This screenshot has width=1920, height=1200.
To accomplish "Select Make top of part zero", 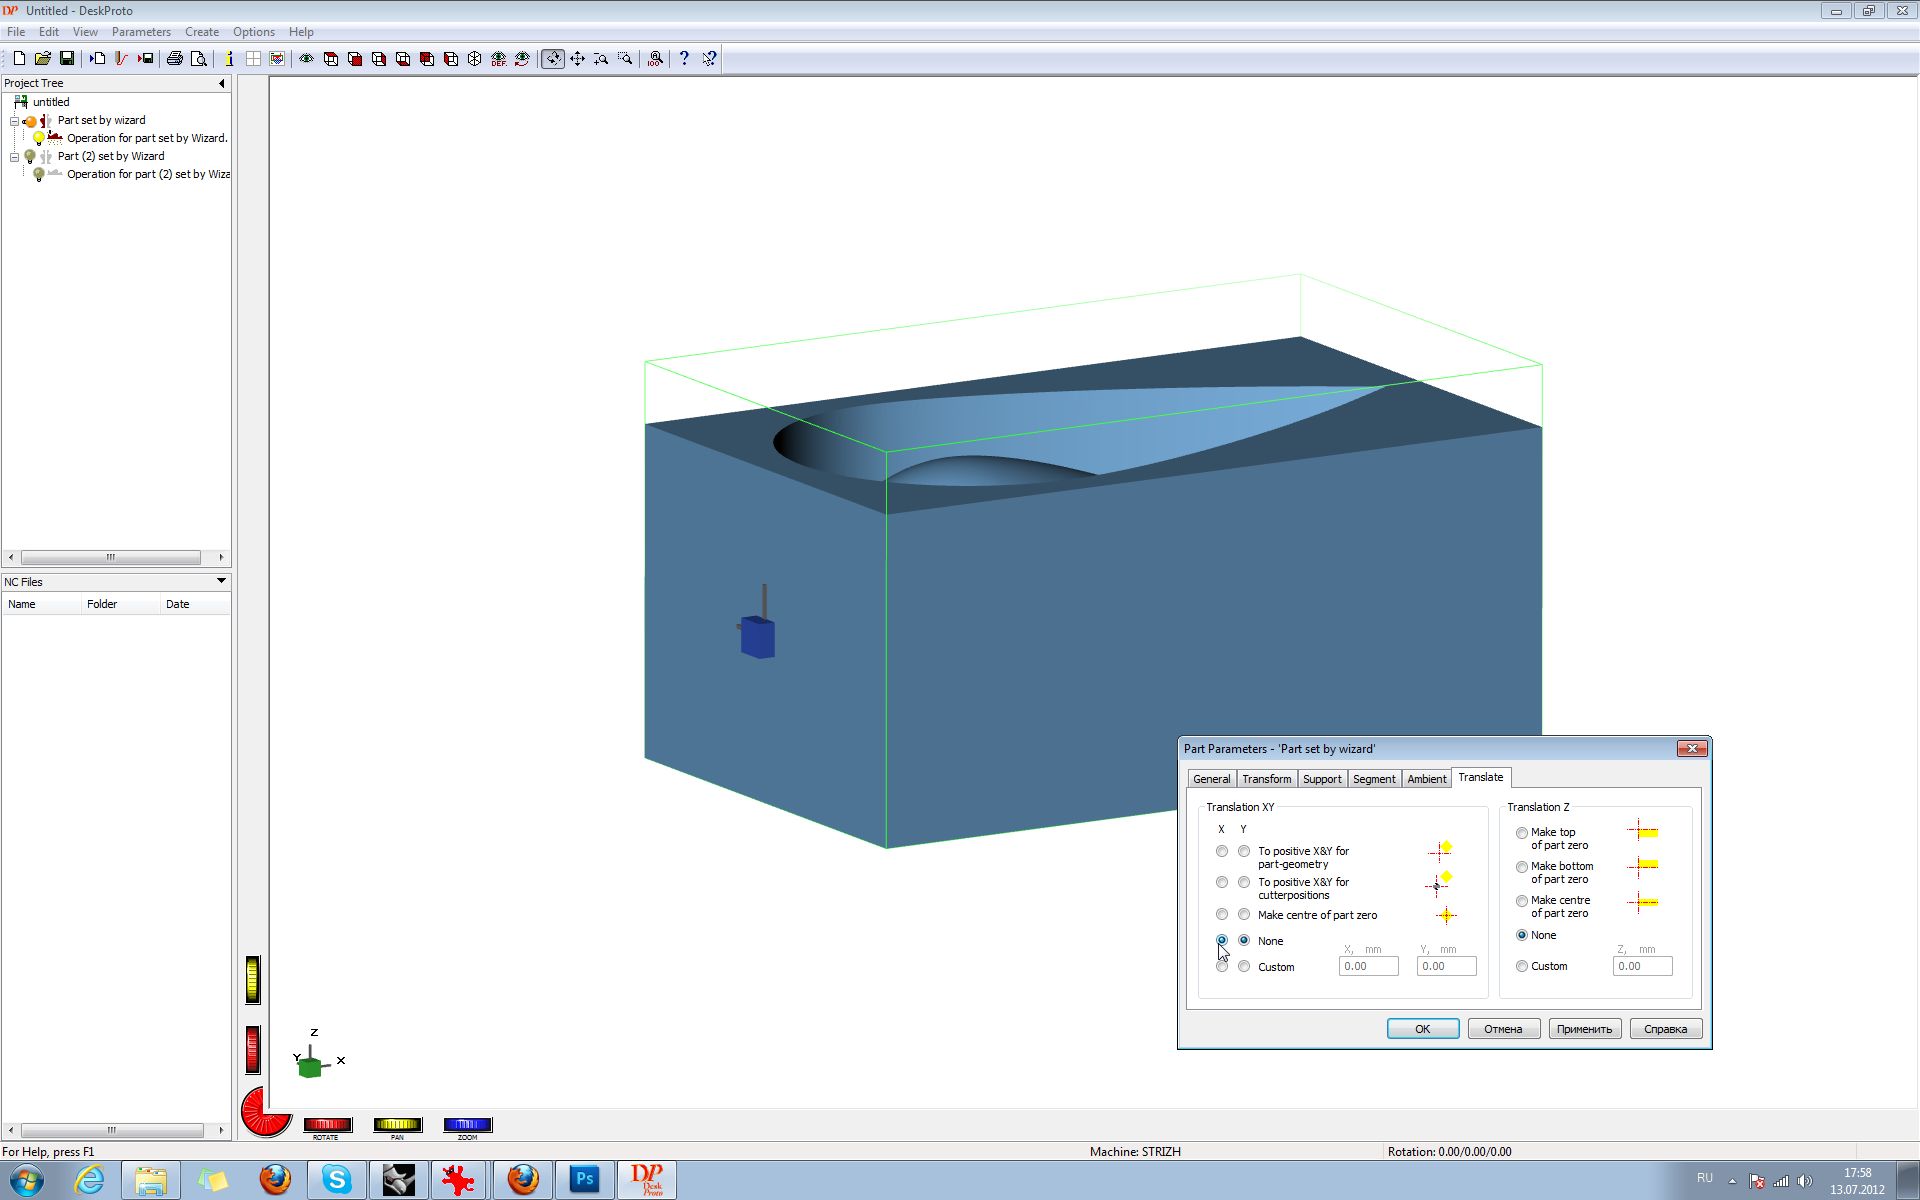I will 1522,833.
